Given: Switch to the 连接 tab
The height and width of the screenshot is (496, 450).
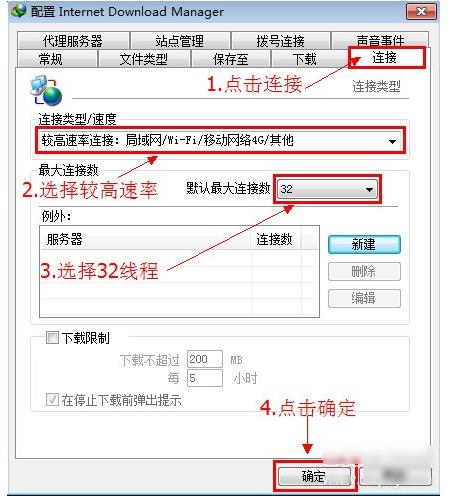Looking at the screenshot, I should tap(387, 58).
